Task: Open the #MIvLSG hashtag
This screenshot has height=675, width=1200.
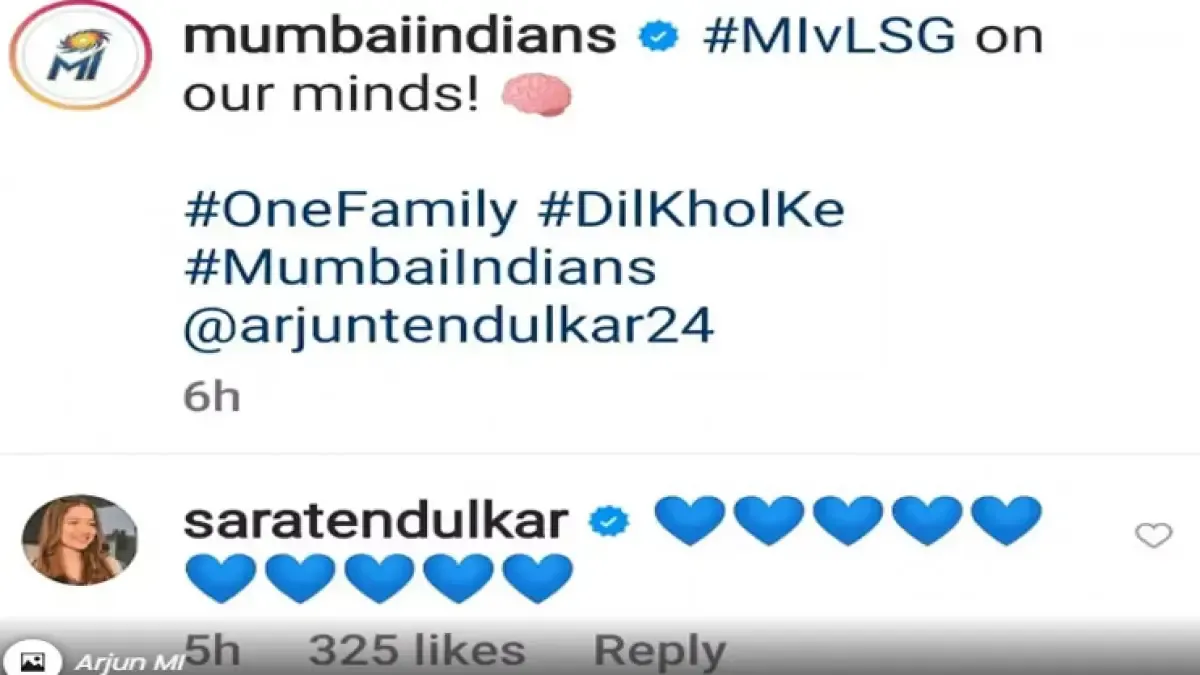Action: coord(830,36)
